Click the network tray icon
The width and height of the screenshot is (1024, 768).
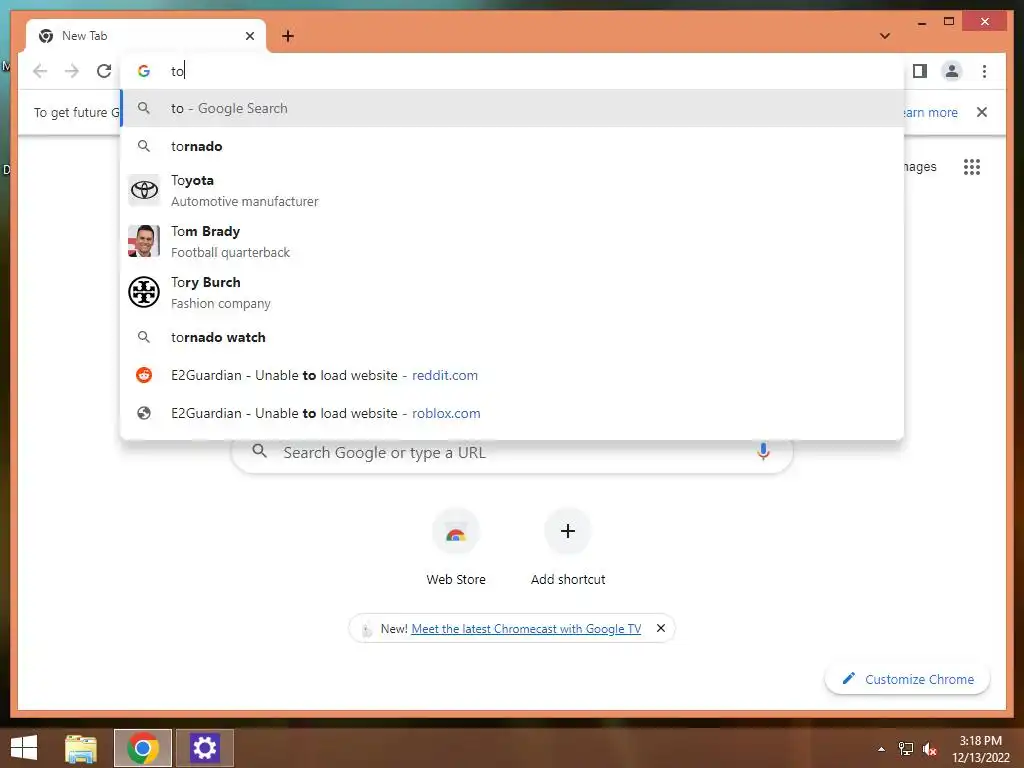[x=906, y=749]
